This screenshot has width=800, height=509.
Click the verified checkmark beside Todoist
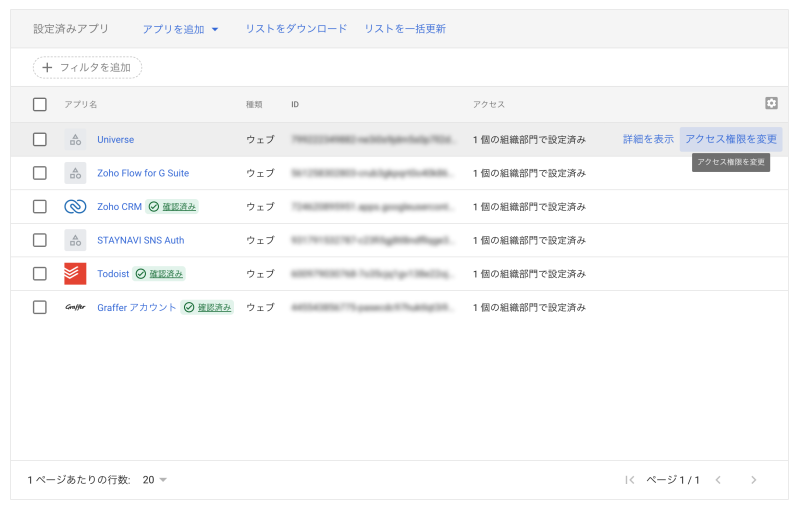tap(141, 274)
